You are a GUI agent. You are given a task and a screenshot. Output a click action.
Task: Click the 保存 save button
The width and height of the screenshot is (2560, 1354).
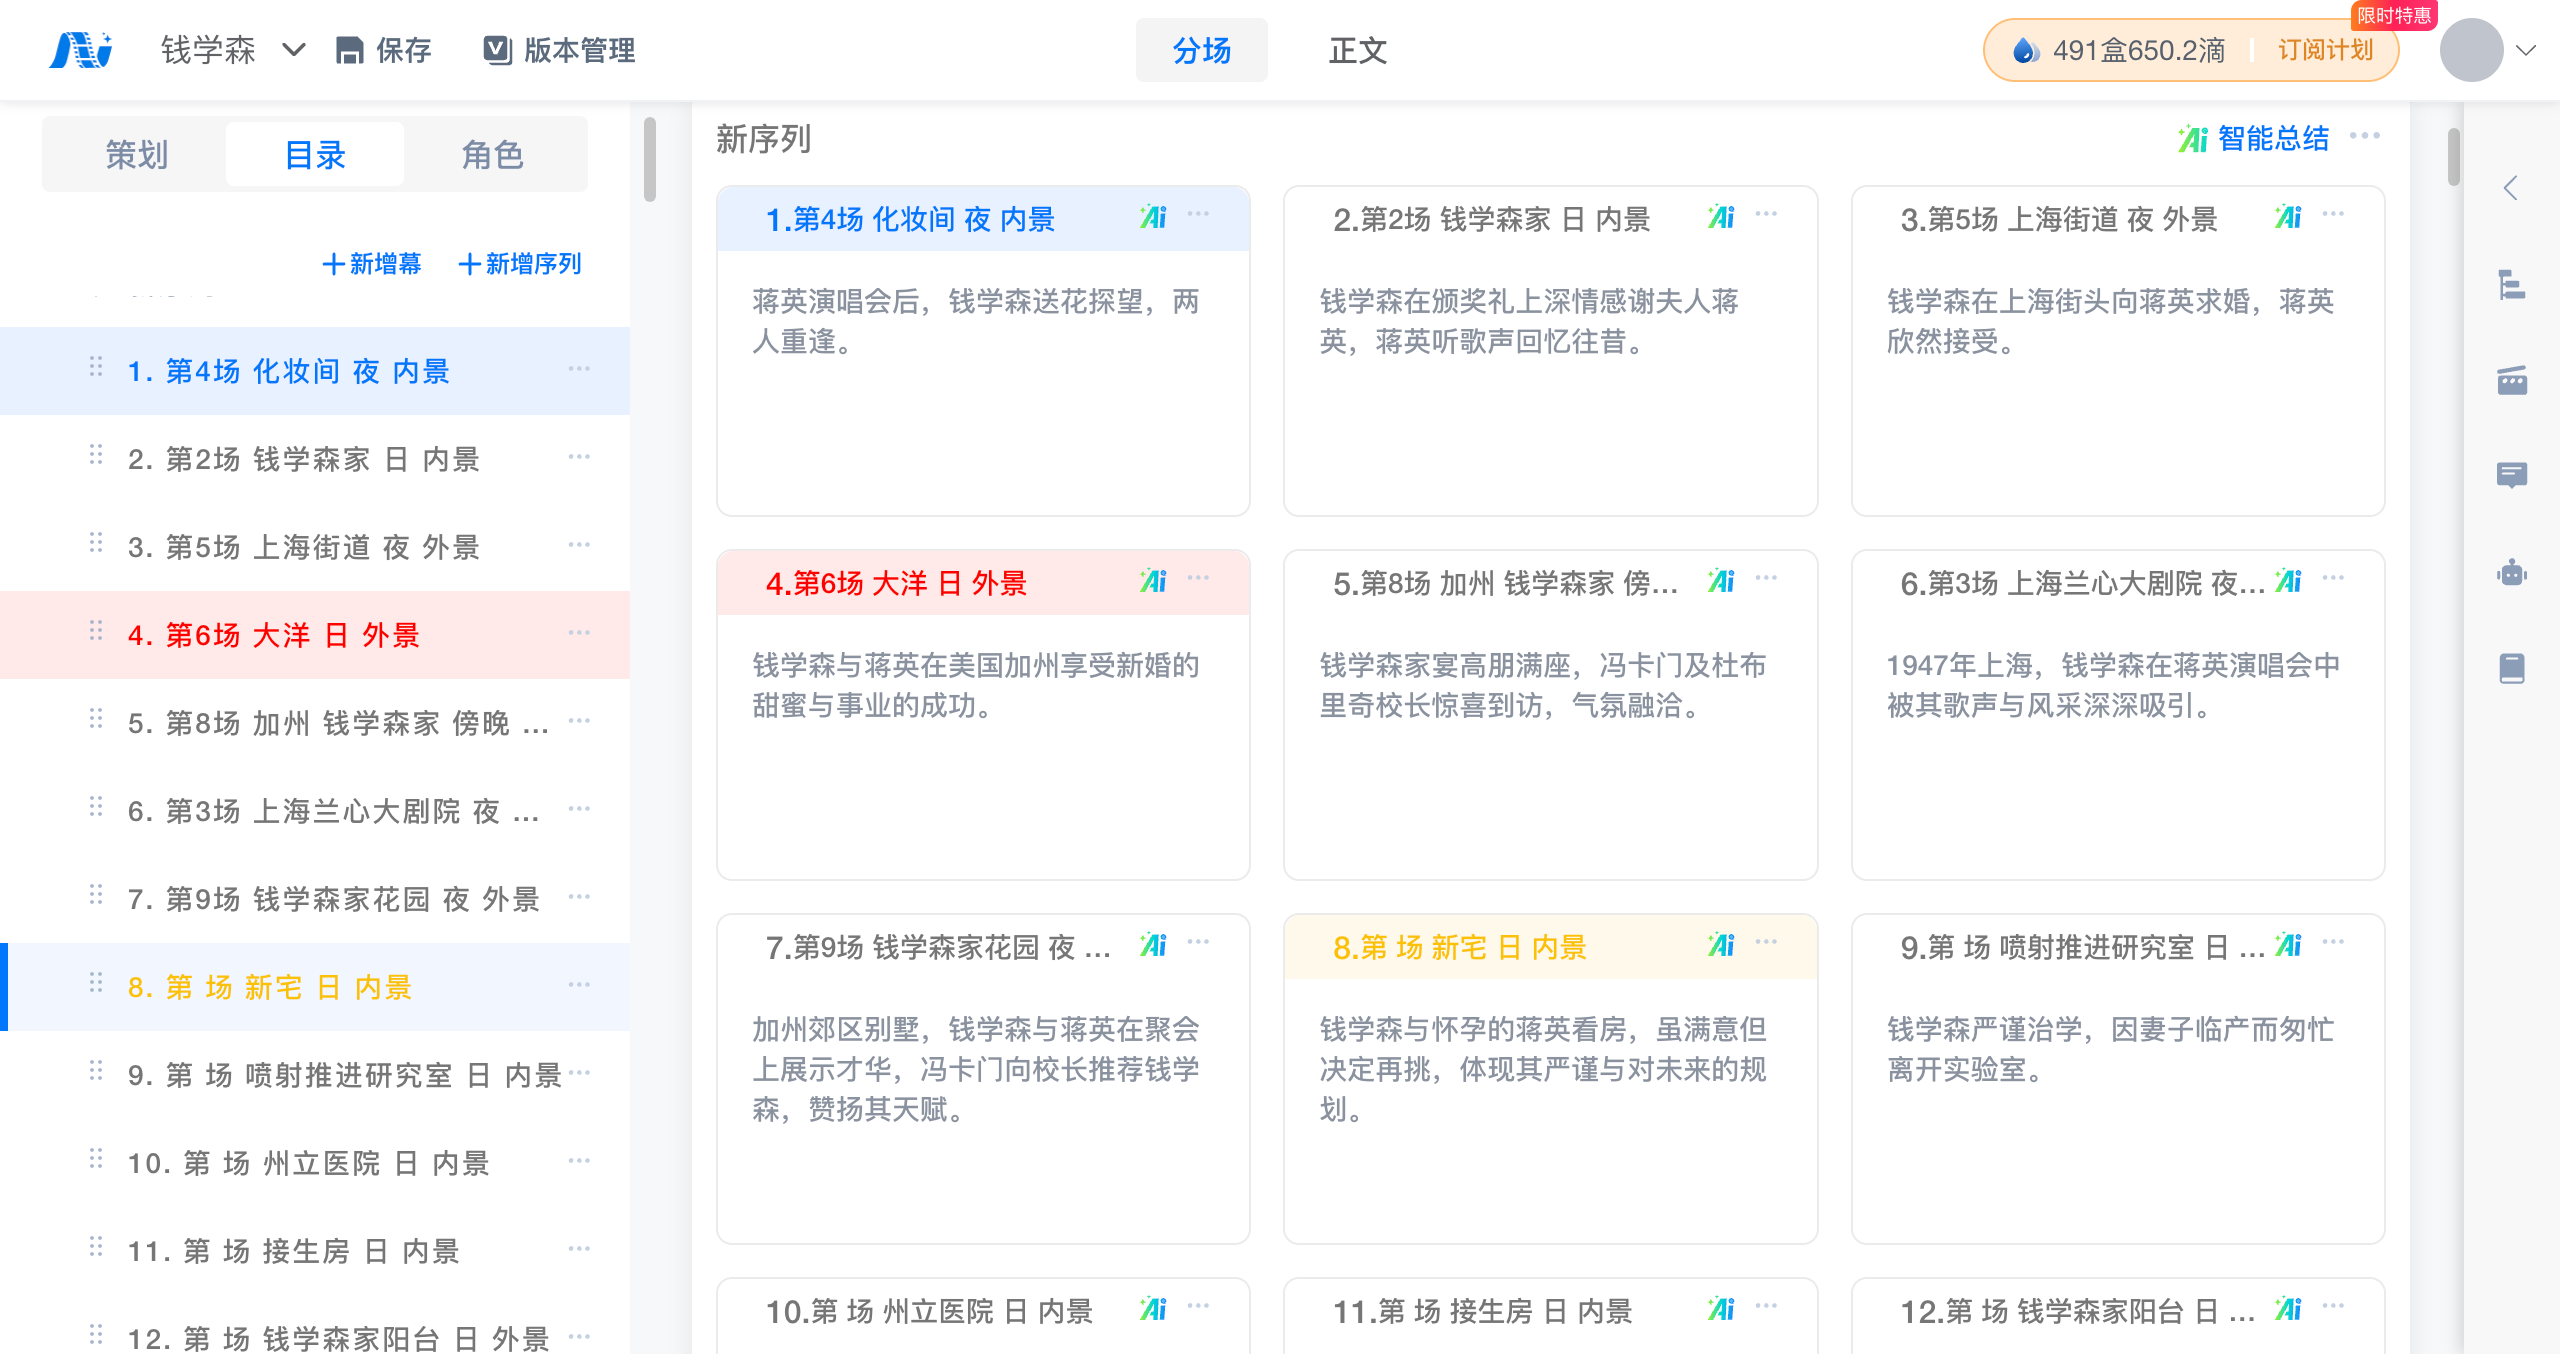[x=384, y=50]
